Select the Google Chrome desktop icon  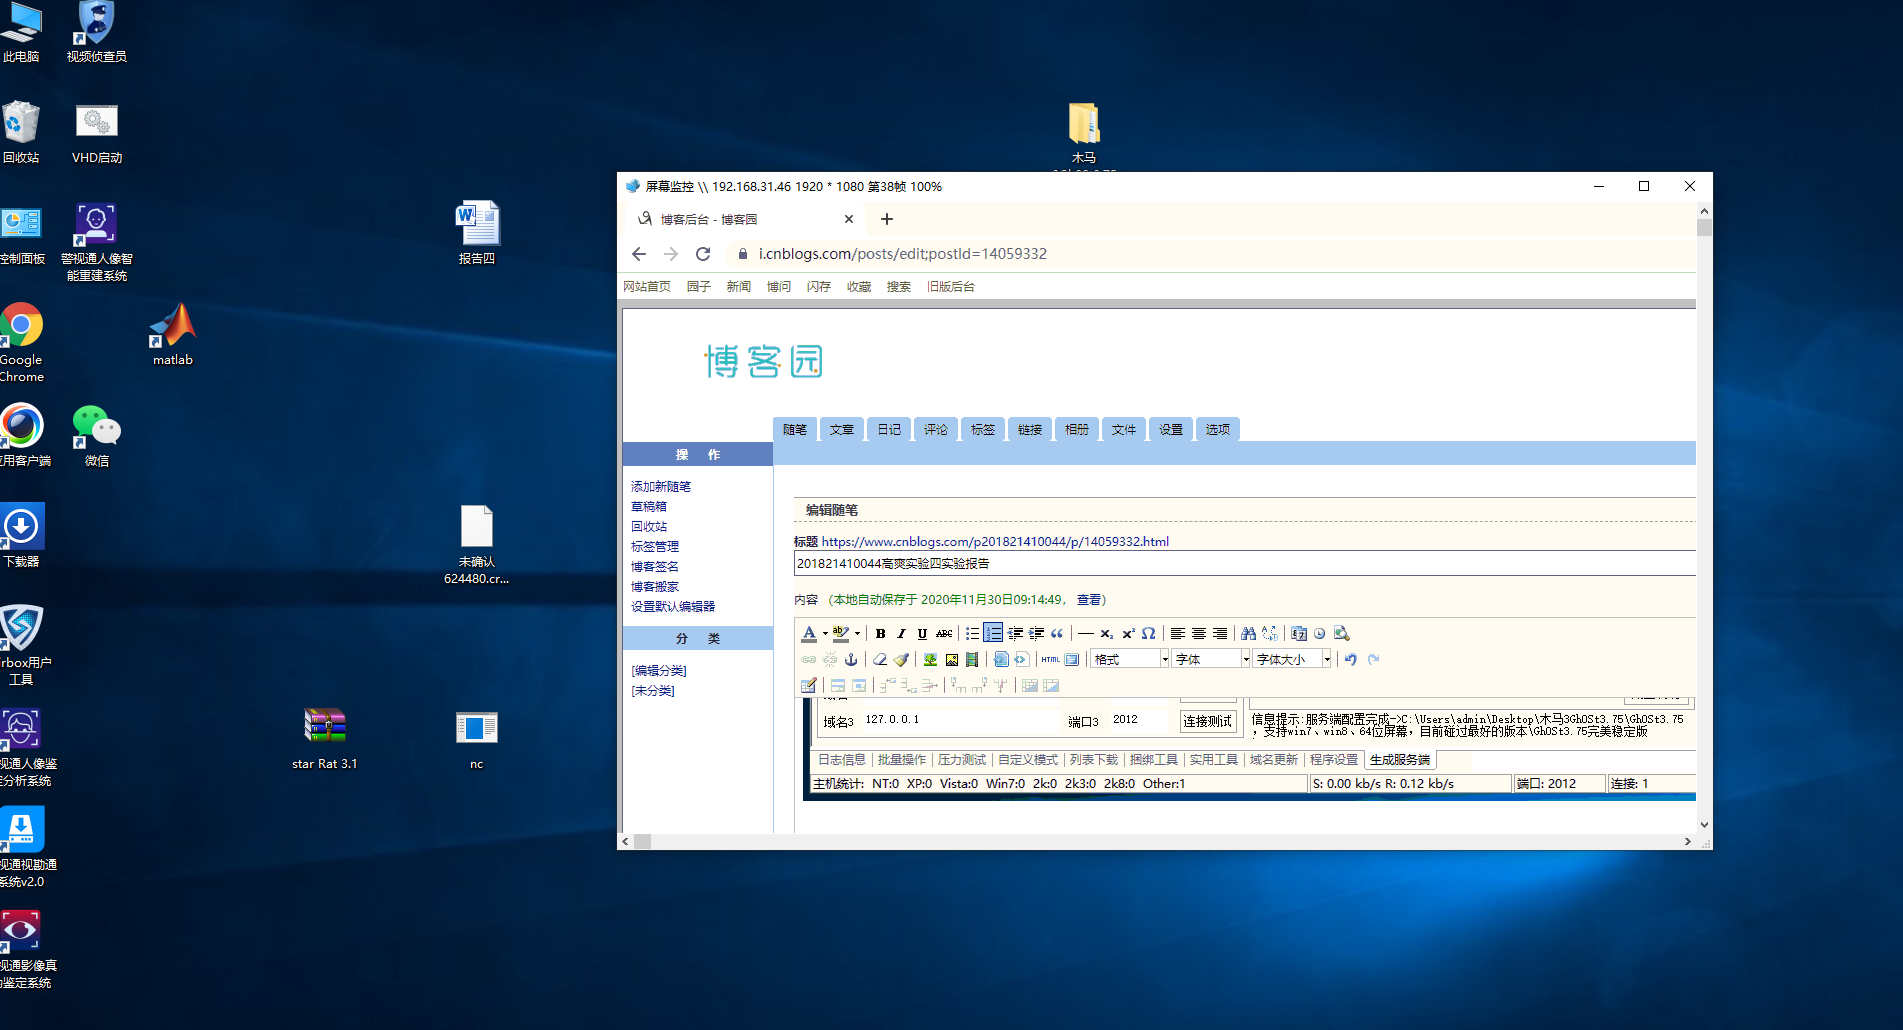tap(21, 343)
